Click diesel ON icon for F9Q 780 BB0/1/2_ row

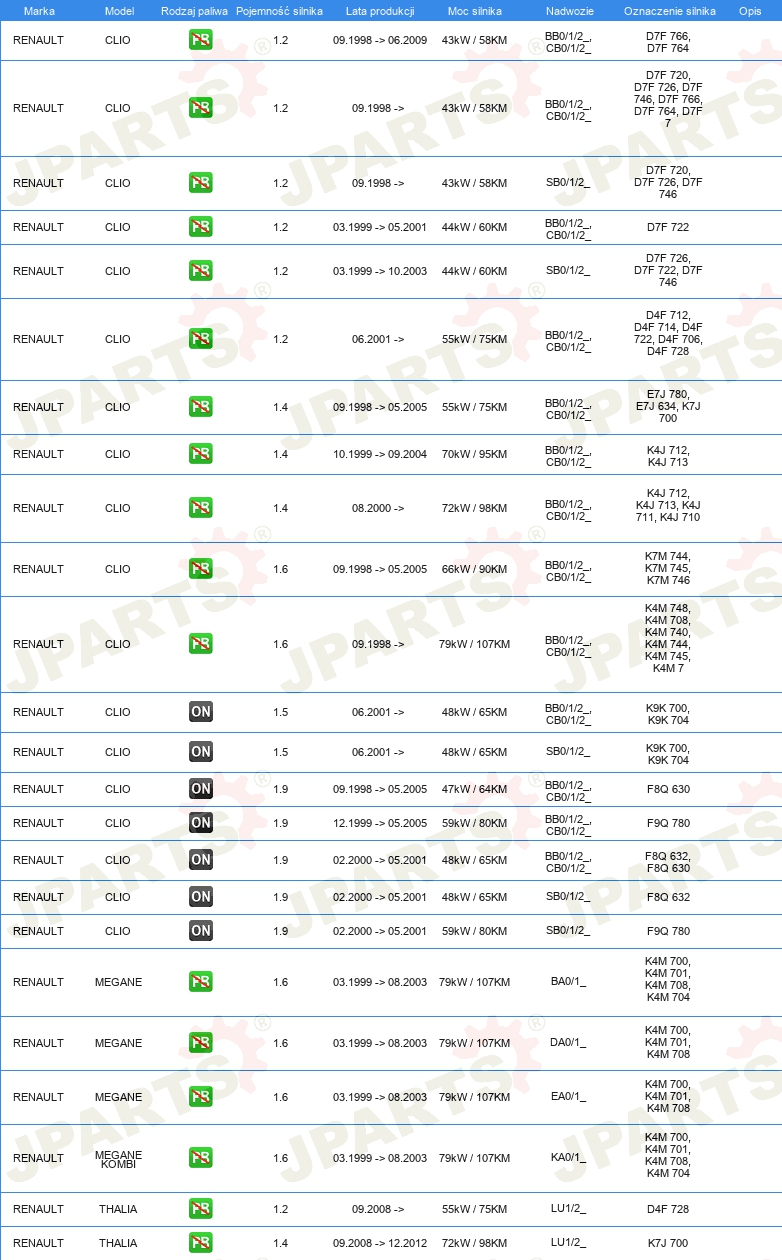[200, 823]
